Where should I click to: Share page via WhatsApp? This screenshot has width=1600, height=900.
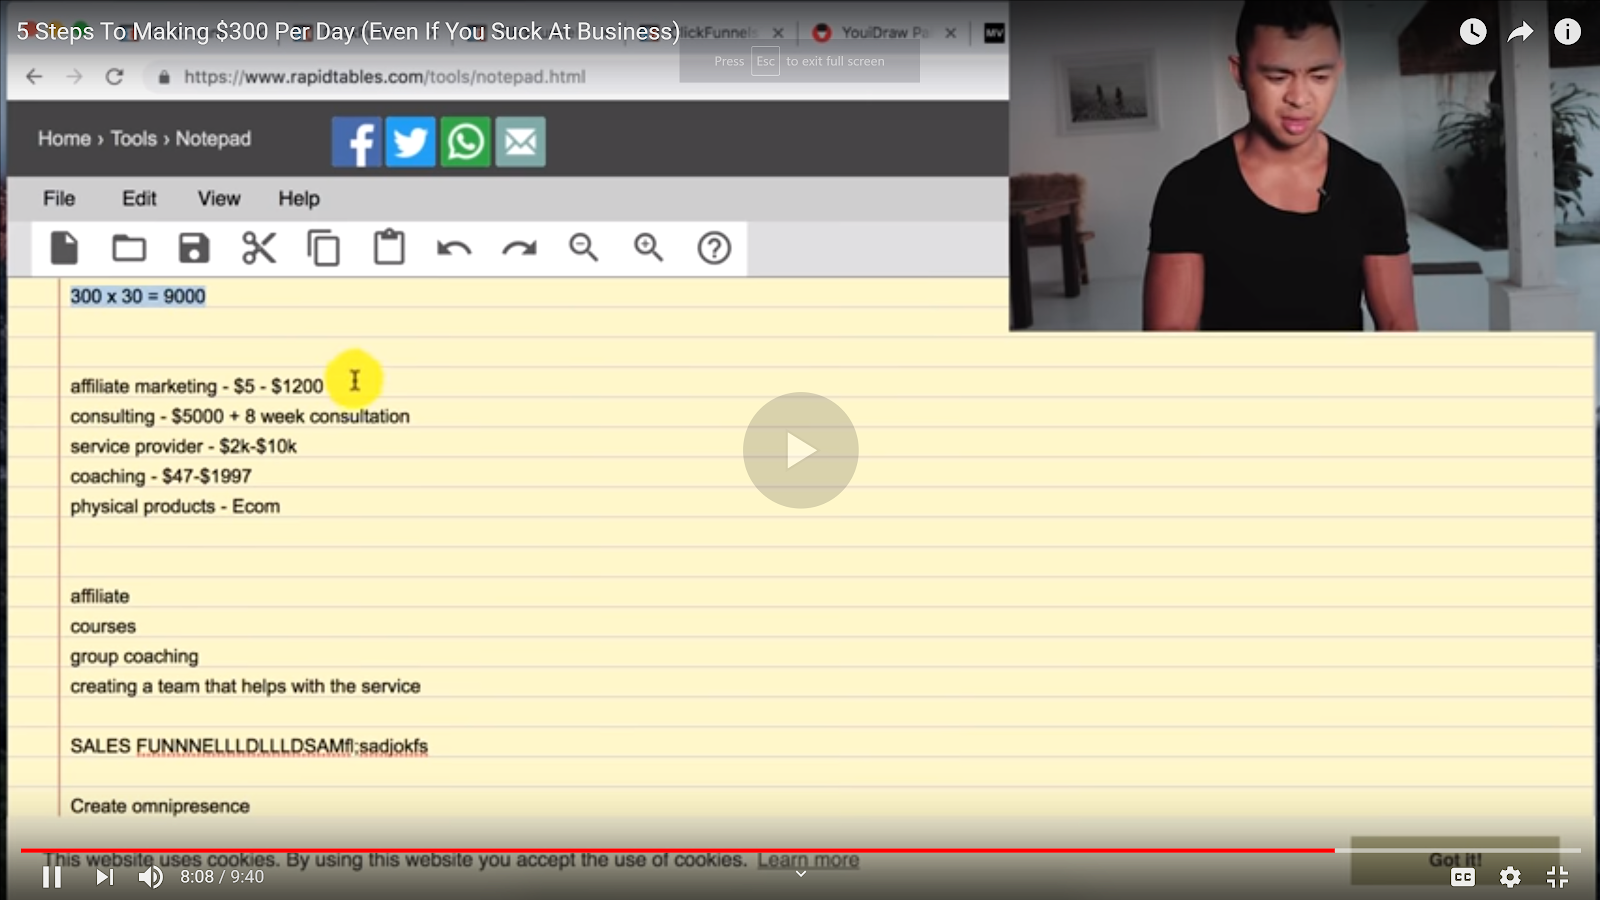[466, 142]
